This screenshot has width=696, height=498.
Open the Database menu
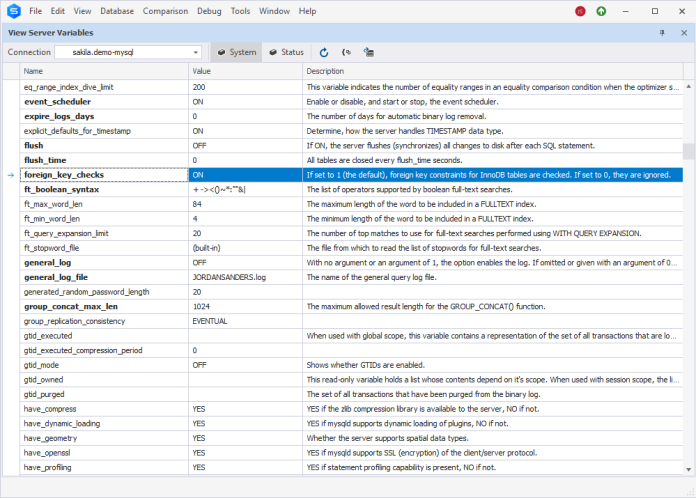pyautogui.click(x=117, y=11)
